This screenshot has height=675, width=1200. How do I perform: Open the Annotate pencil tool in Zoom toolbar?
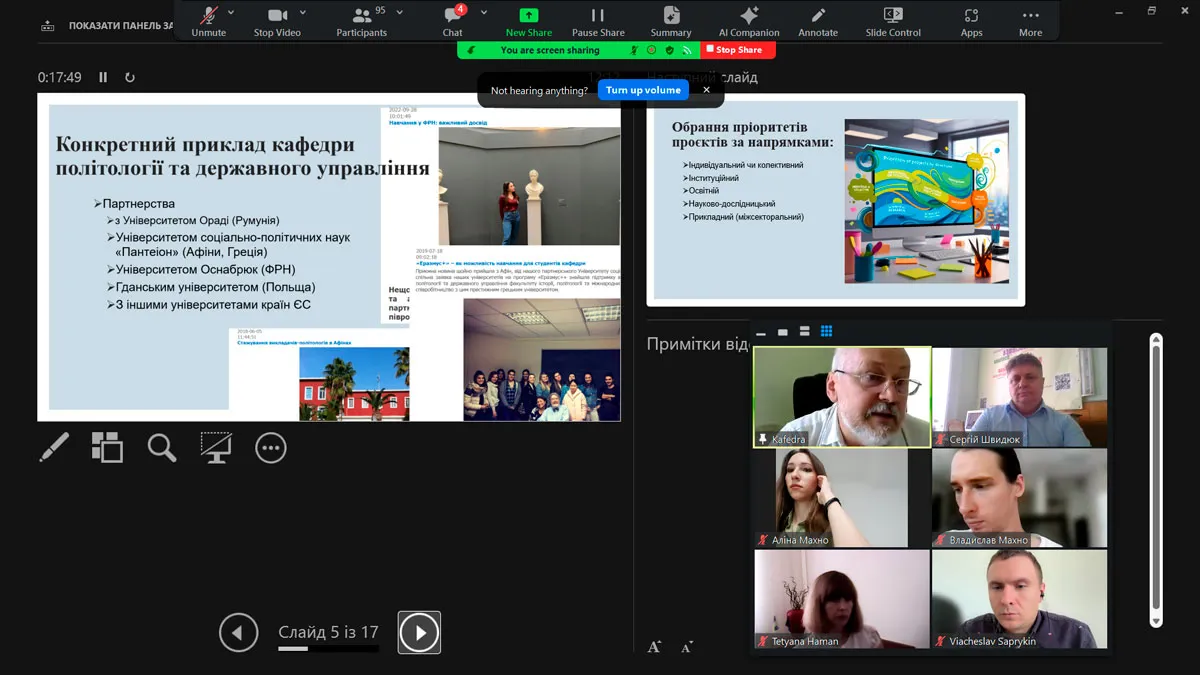[x=818, y=17]
